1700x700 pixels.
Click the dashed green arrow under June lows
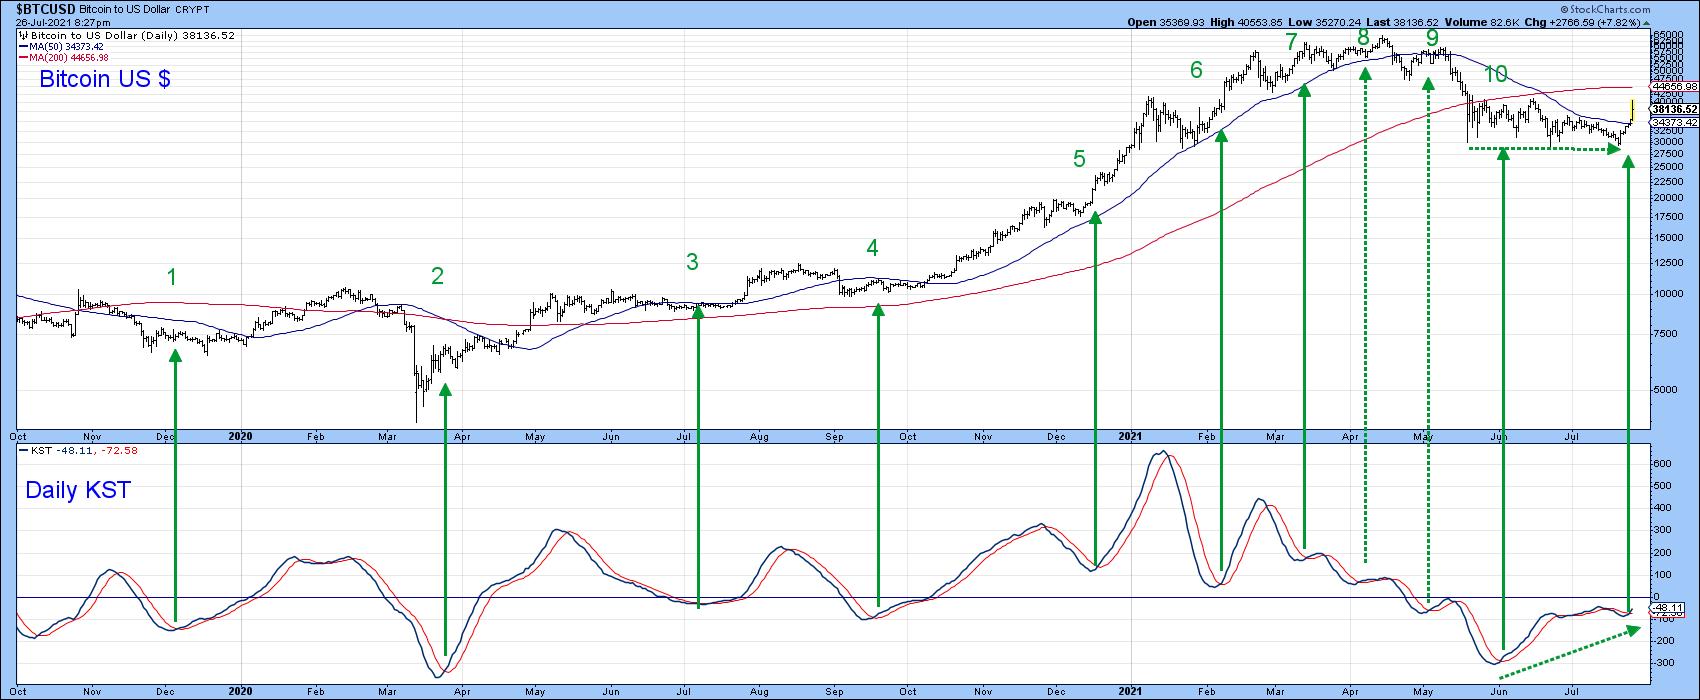(1545, 149)
